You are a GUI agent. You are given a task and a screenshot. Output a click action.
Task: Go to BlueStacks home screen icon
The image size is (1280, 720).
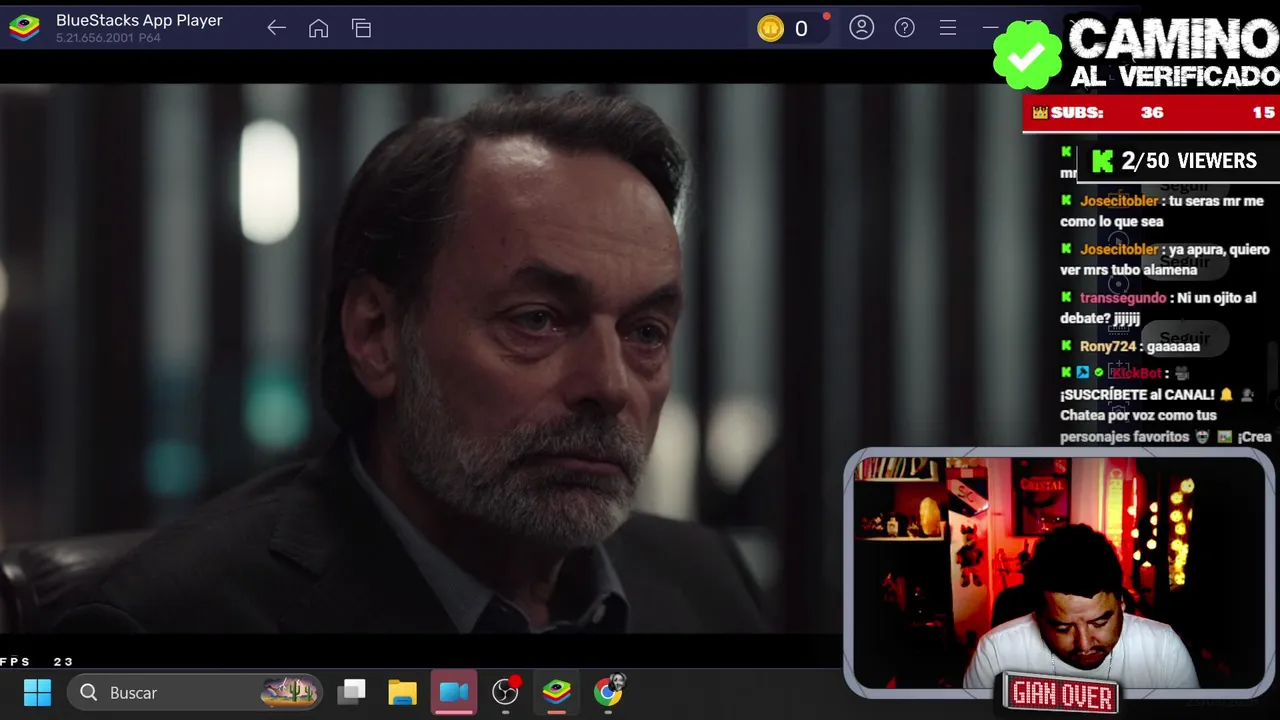click(x=318, y=28)
